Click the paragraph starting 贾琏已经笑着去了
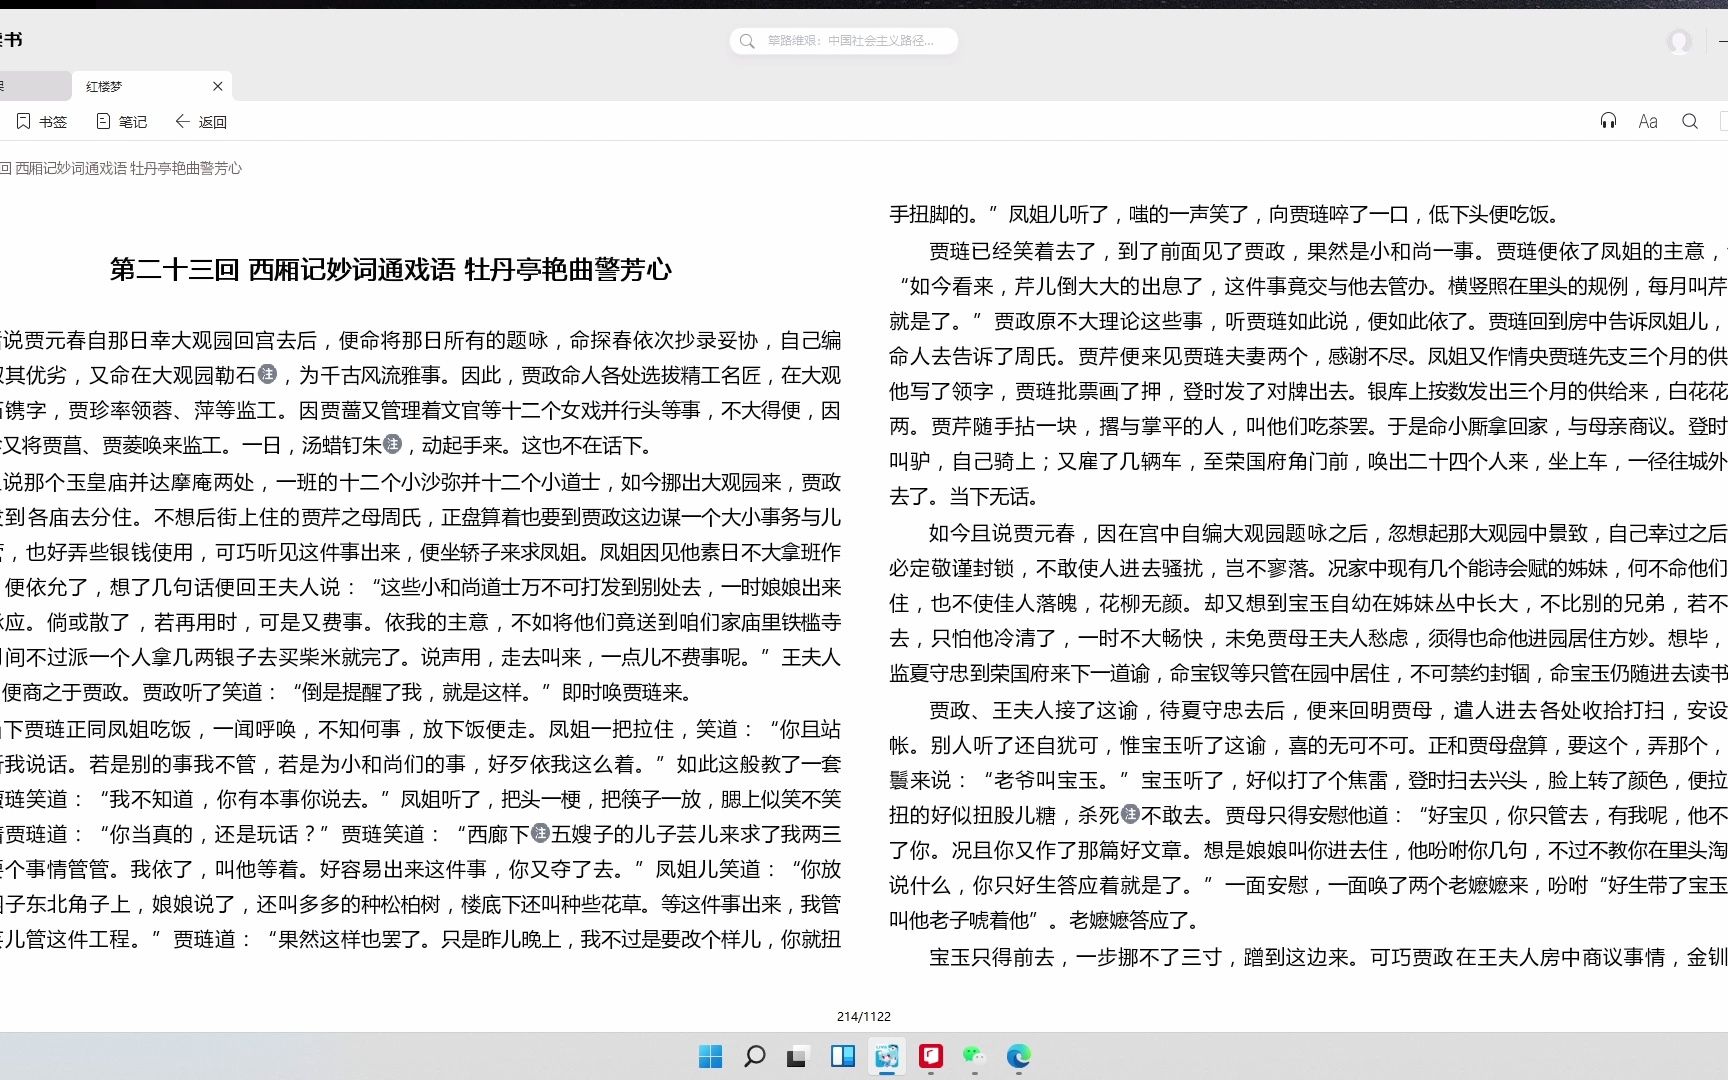Screen dimensions: 1728x1080 [1308, 374]
